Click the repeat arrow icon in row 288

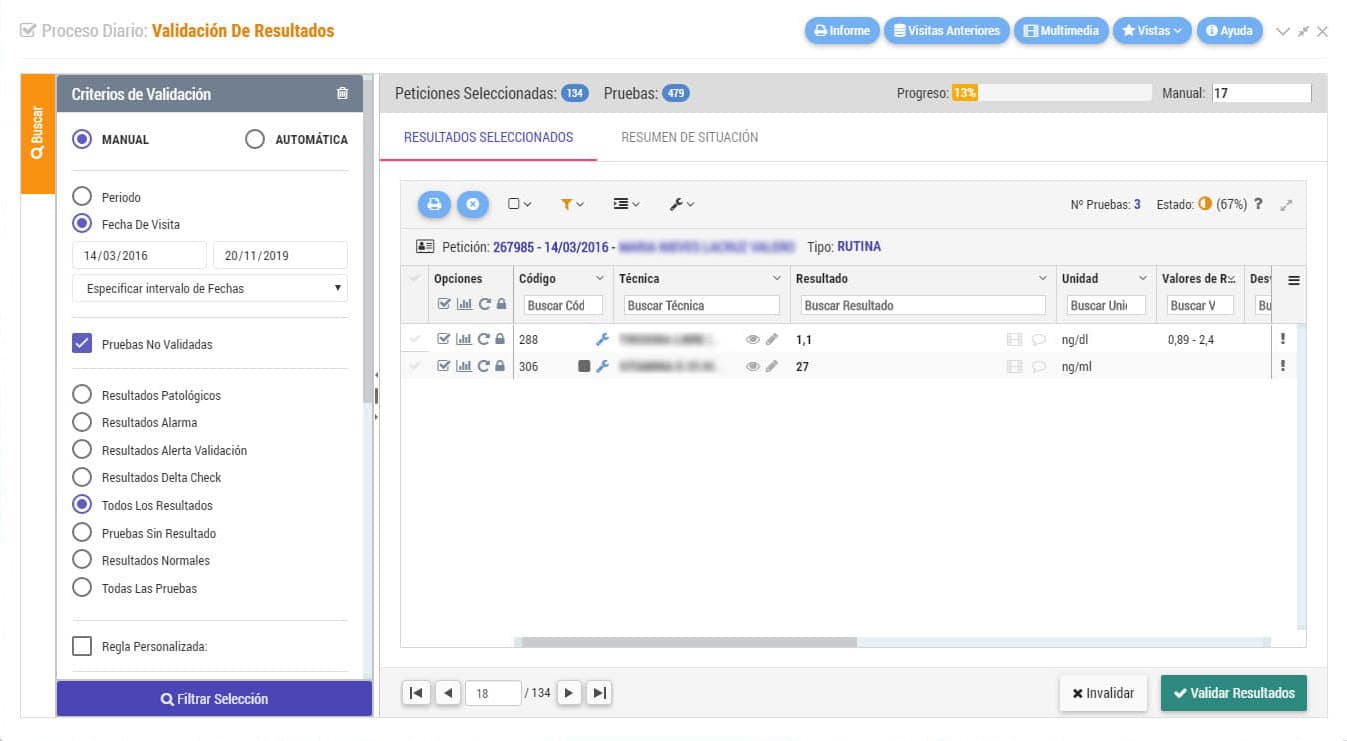coord(484,339)
